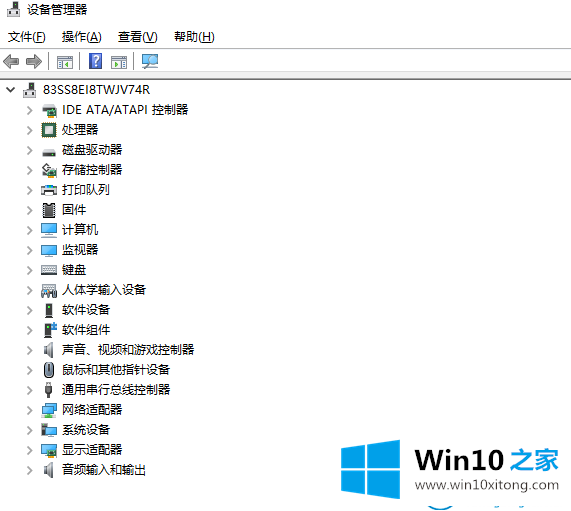Expand the 监视器 category
The width and height of the screenshot is (571, 511).
pyautogui.click(x=30, y=250)
